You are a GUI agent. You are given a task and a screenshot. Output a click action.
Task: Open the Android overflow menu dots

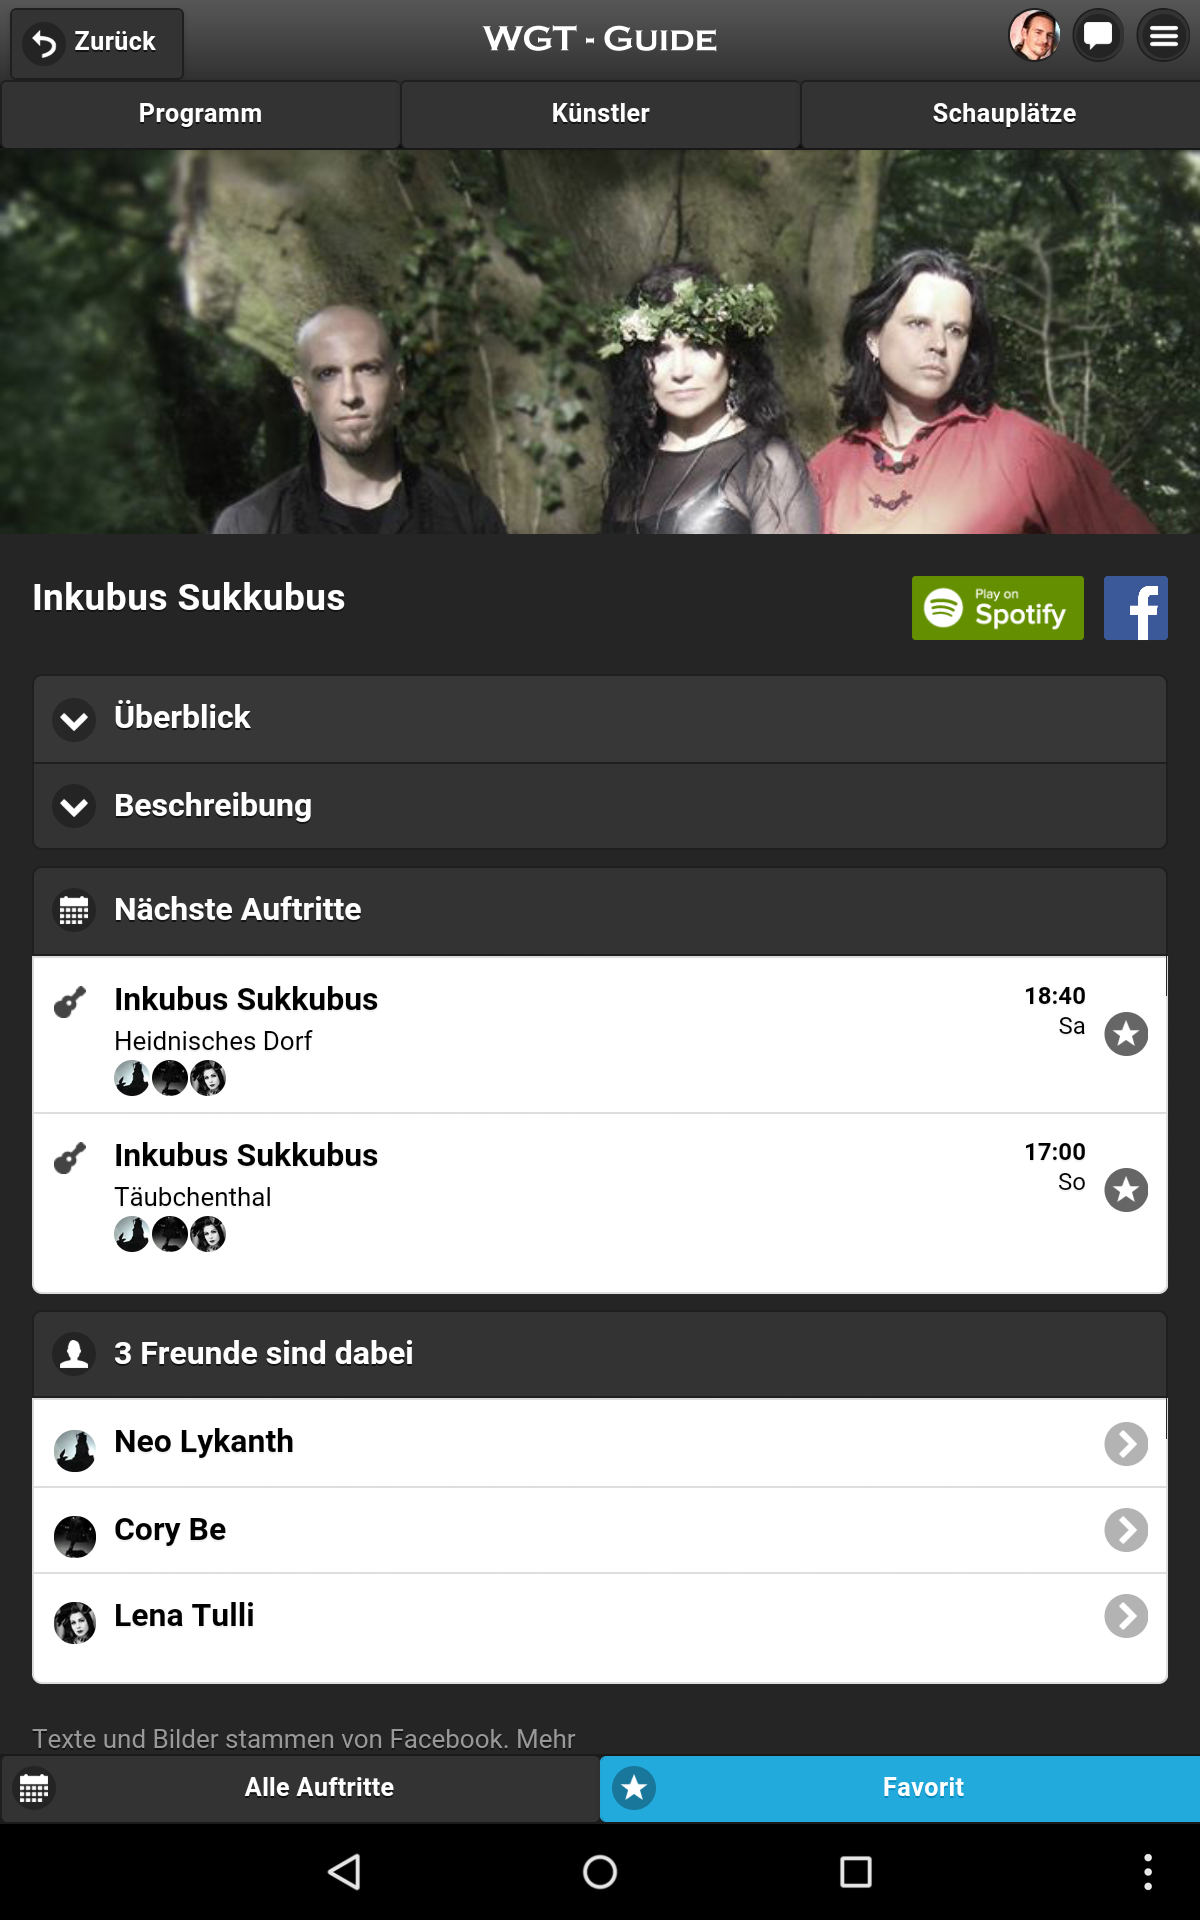point(1148,1872)
